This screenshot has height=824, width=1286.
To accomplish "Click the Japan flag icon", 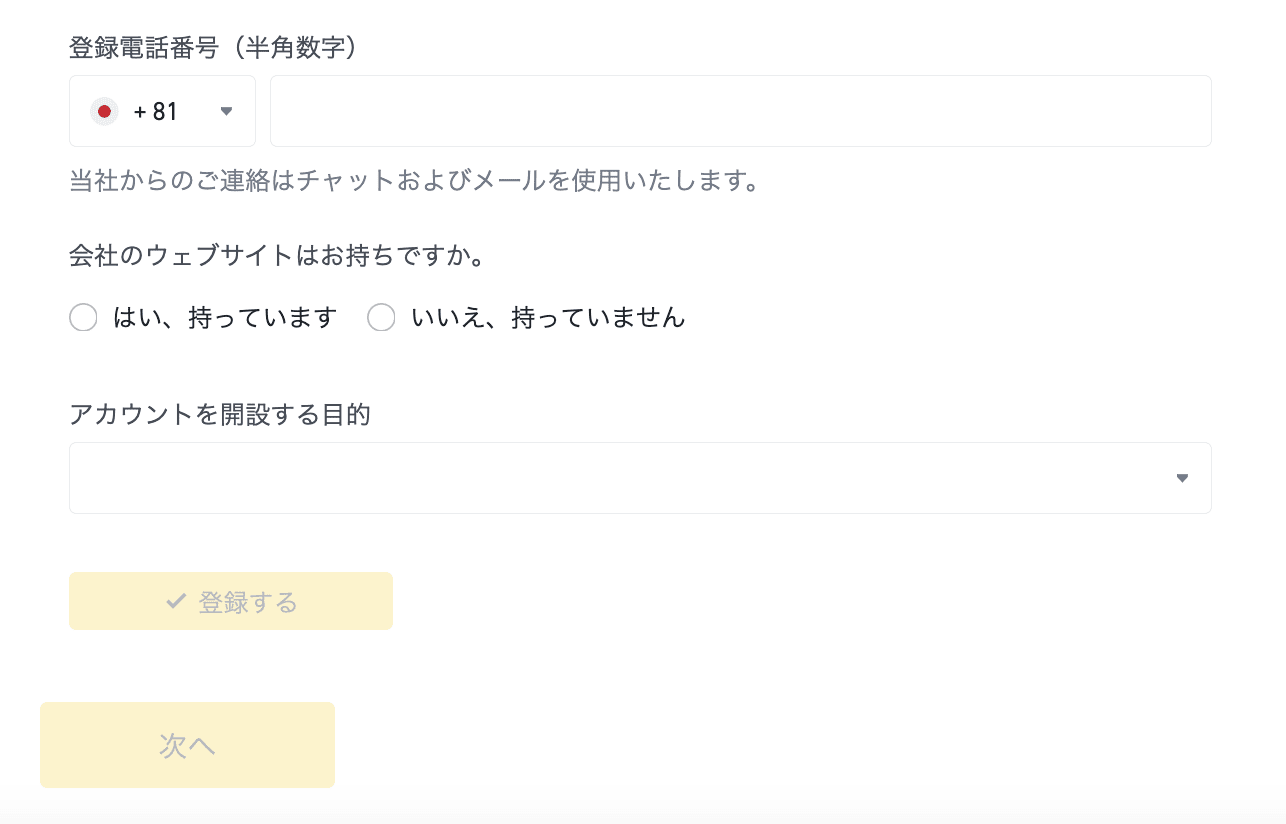I will tap(104, 111).
